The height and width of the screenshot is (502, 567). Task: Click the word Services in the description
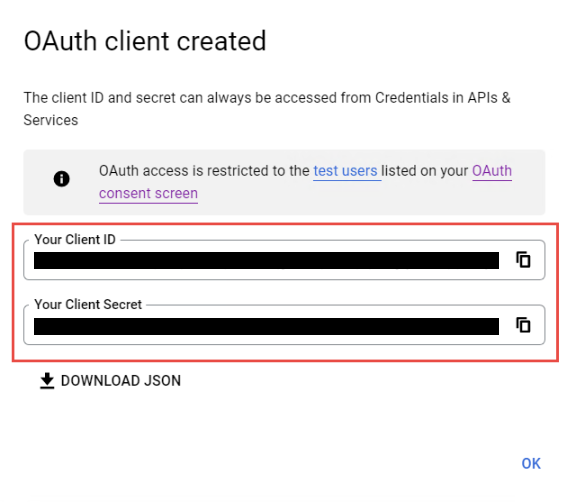[51, 120]
